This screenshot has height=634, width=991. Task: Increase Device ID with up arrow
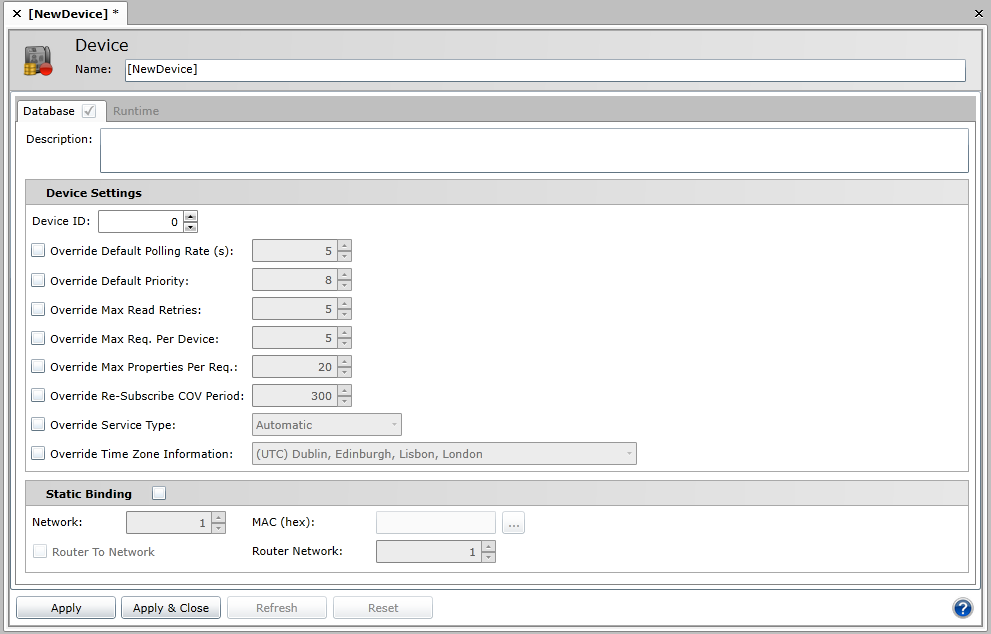point(190,216)
